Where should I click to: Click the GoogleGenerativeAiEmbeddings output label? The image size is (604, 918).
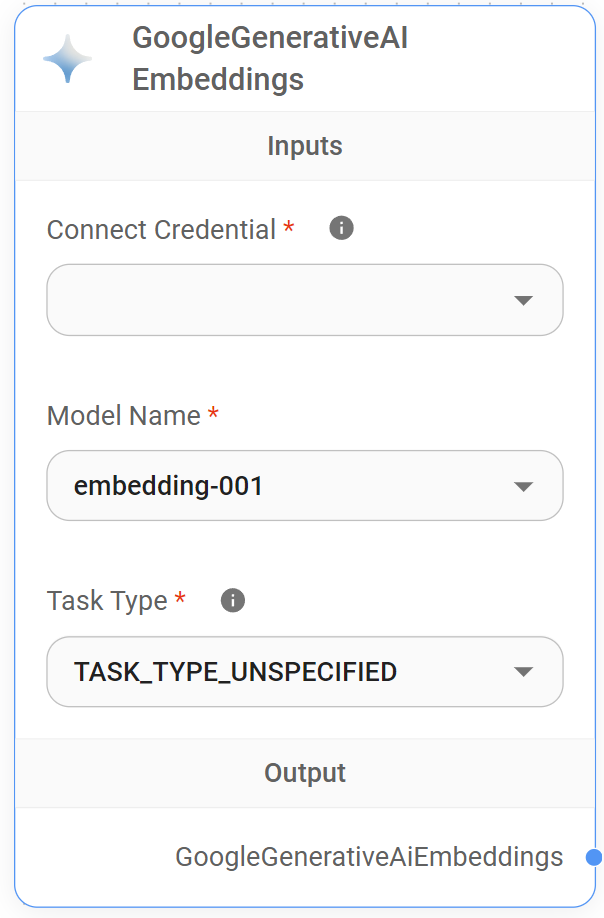point(369,857)
